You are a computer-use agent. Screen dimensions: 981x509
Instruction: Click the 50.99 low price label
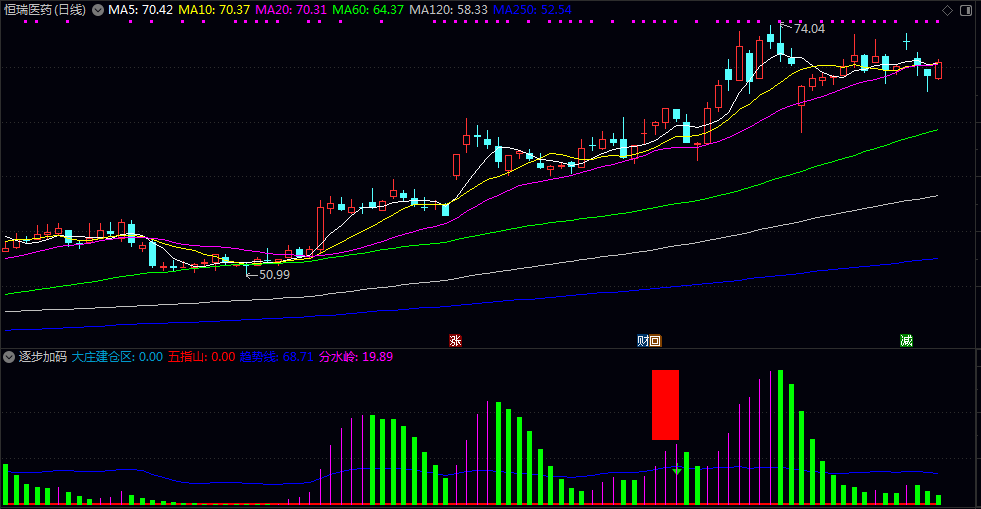point(274,275)
